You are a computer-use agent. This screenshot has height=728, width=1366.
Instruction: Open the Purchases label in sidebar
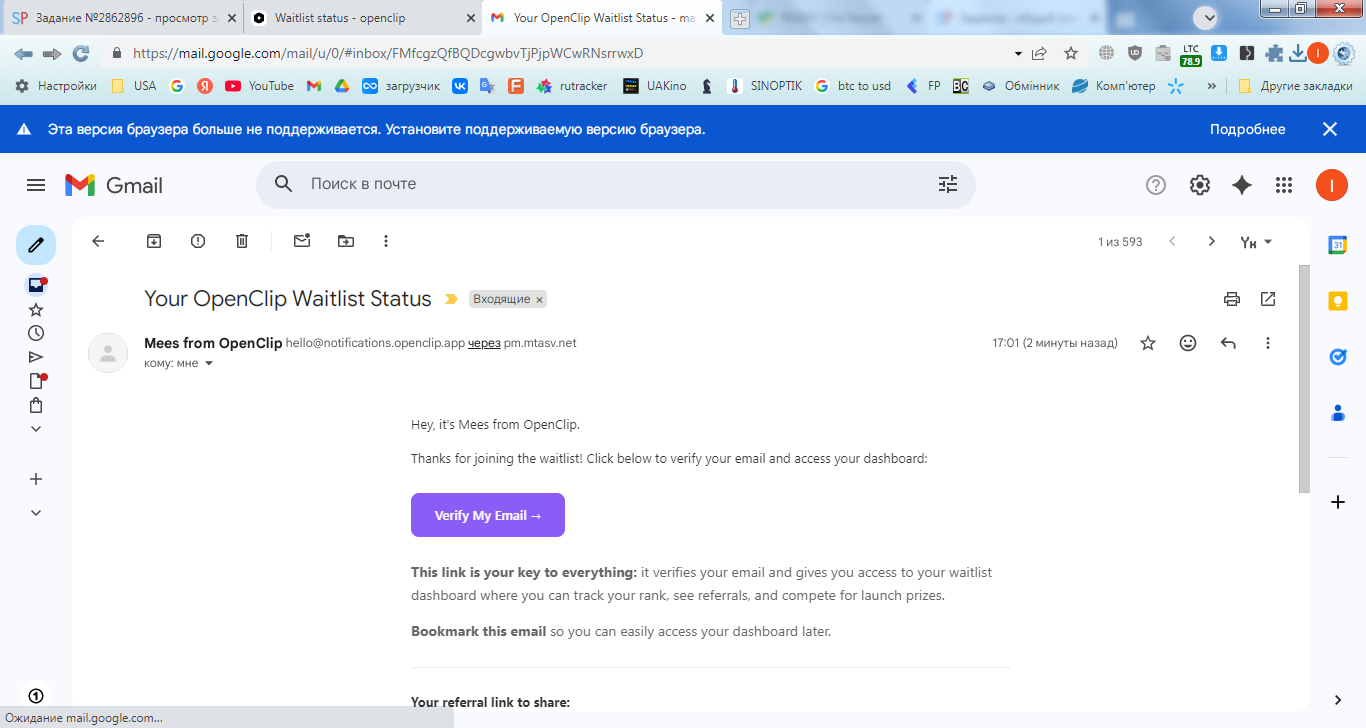[x=36, y=405]
